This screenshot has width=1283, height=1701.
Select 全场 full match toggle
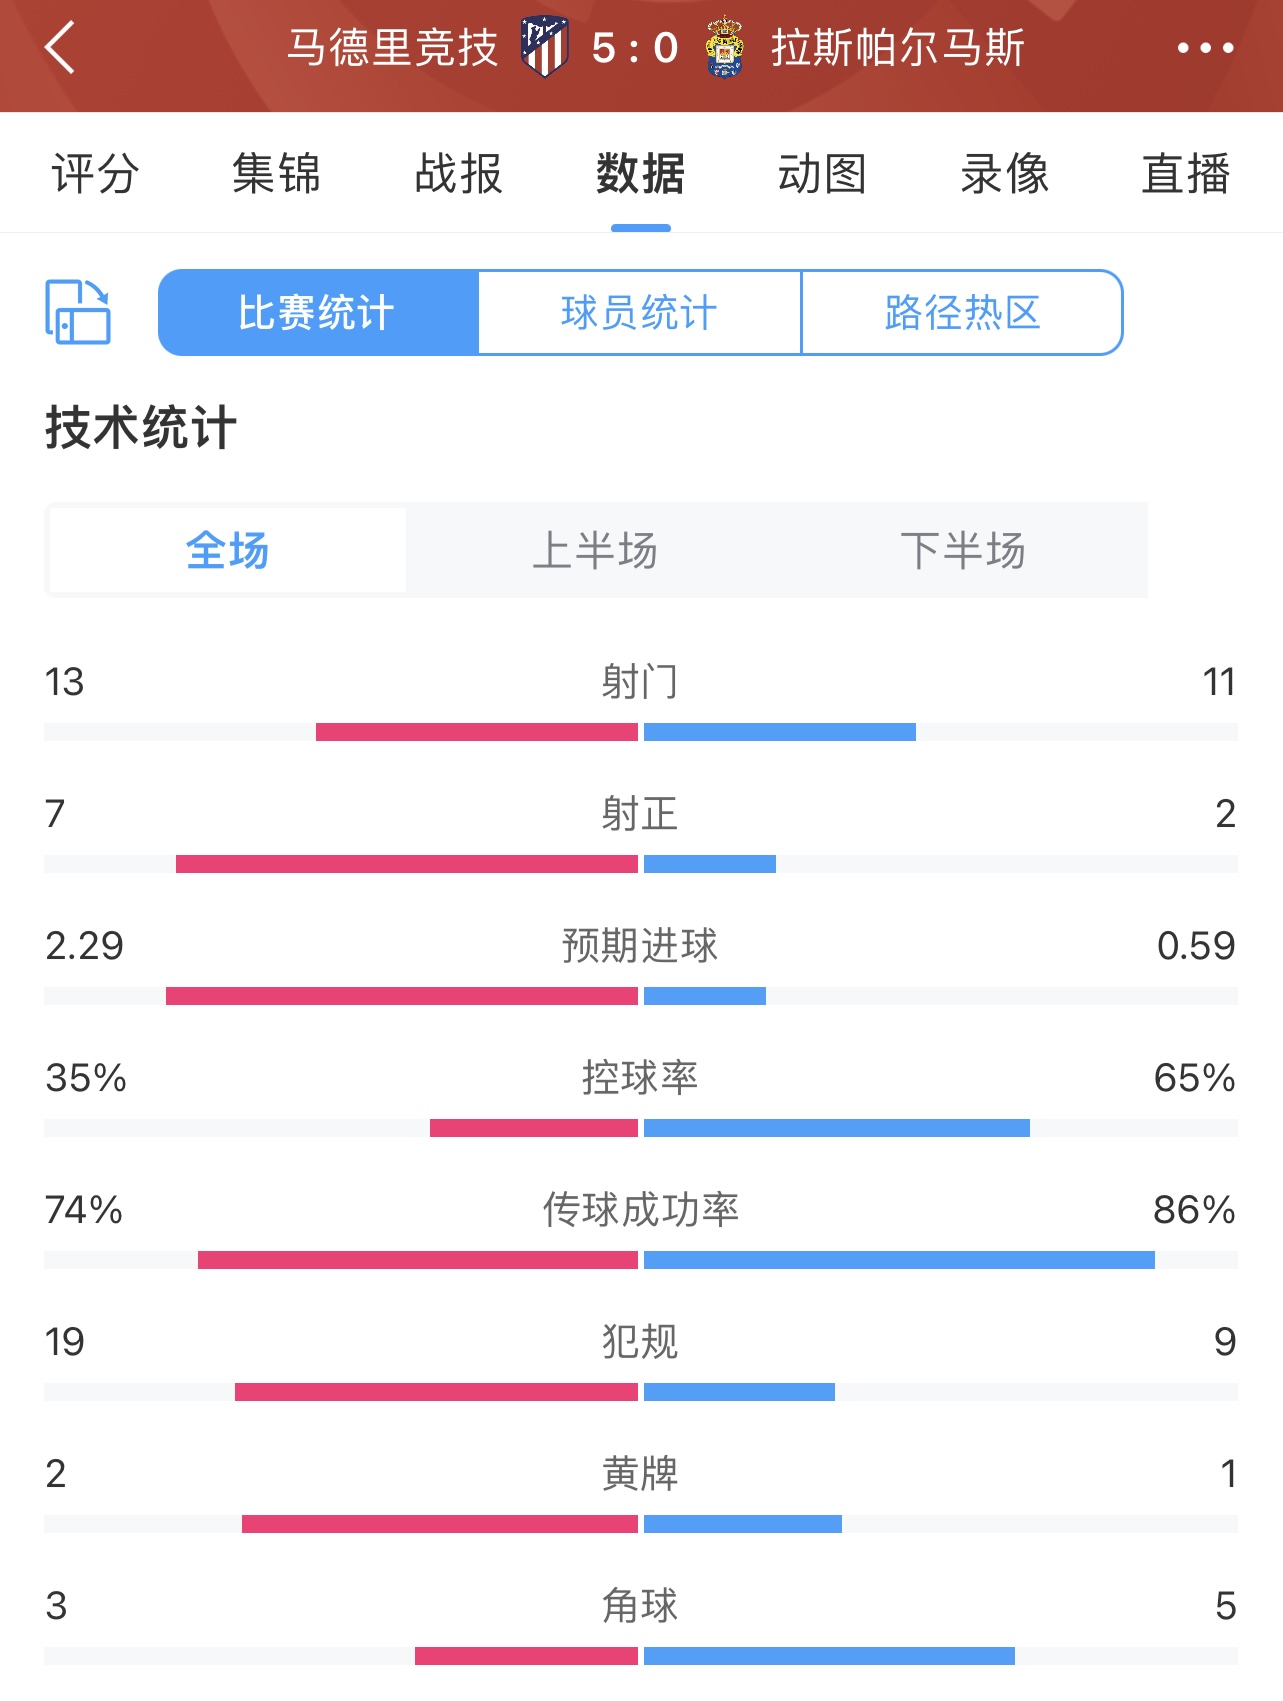[228, 550]
